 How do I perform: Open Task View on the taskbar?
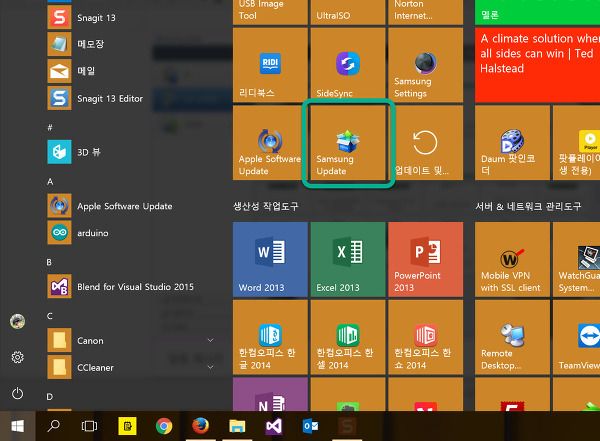89,426
